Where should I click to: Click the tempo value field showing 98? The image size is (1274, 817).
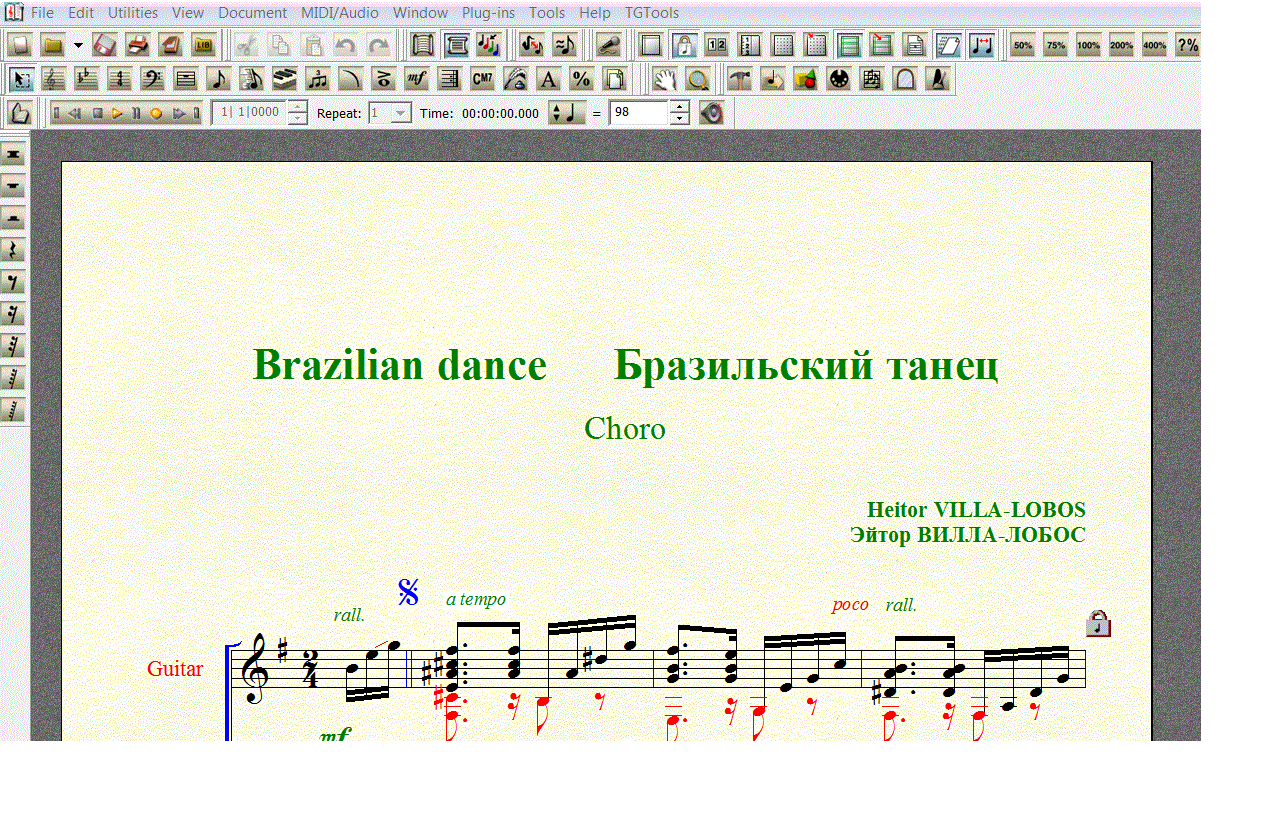click(639, 113)
